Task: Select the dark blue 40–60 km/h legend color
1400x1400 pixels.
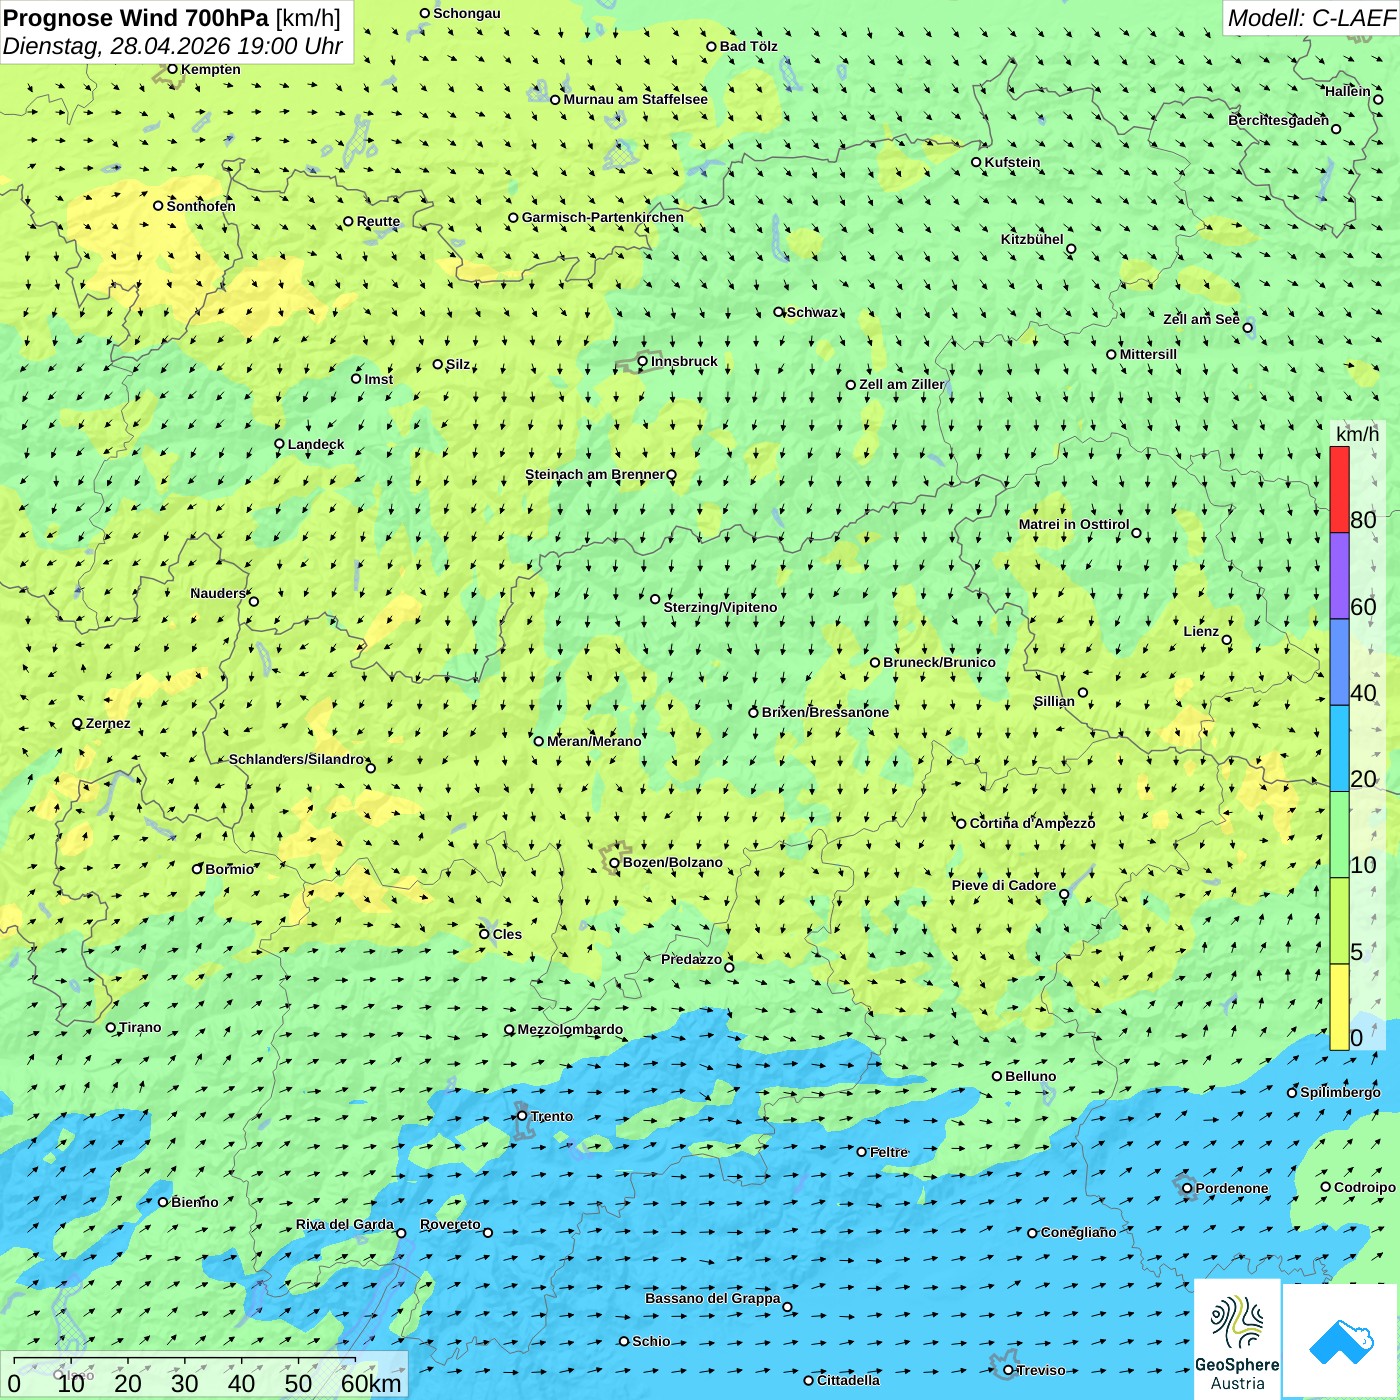Action: click(1339, 662)
